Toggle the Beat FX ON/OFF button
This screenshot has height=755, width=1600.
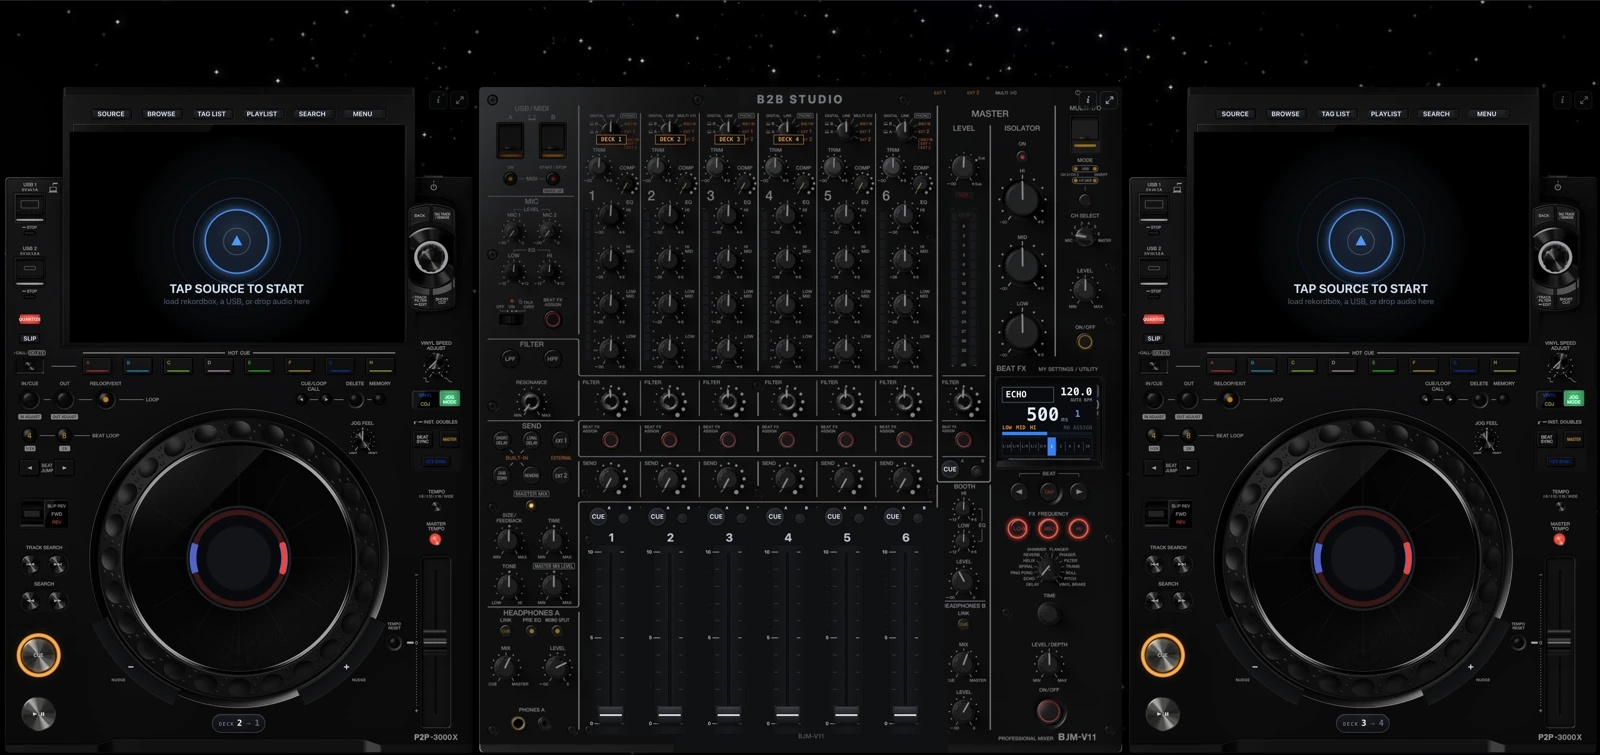coord(1048,712)
